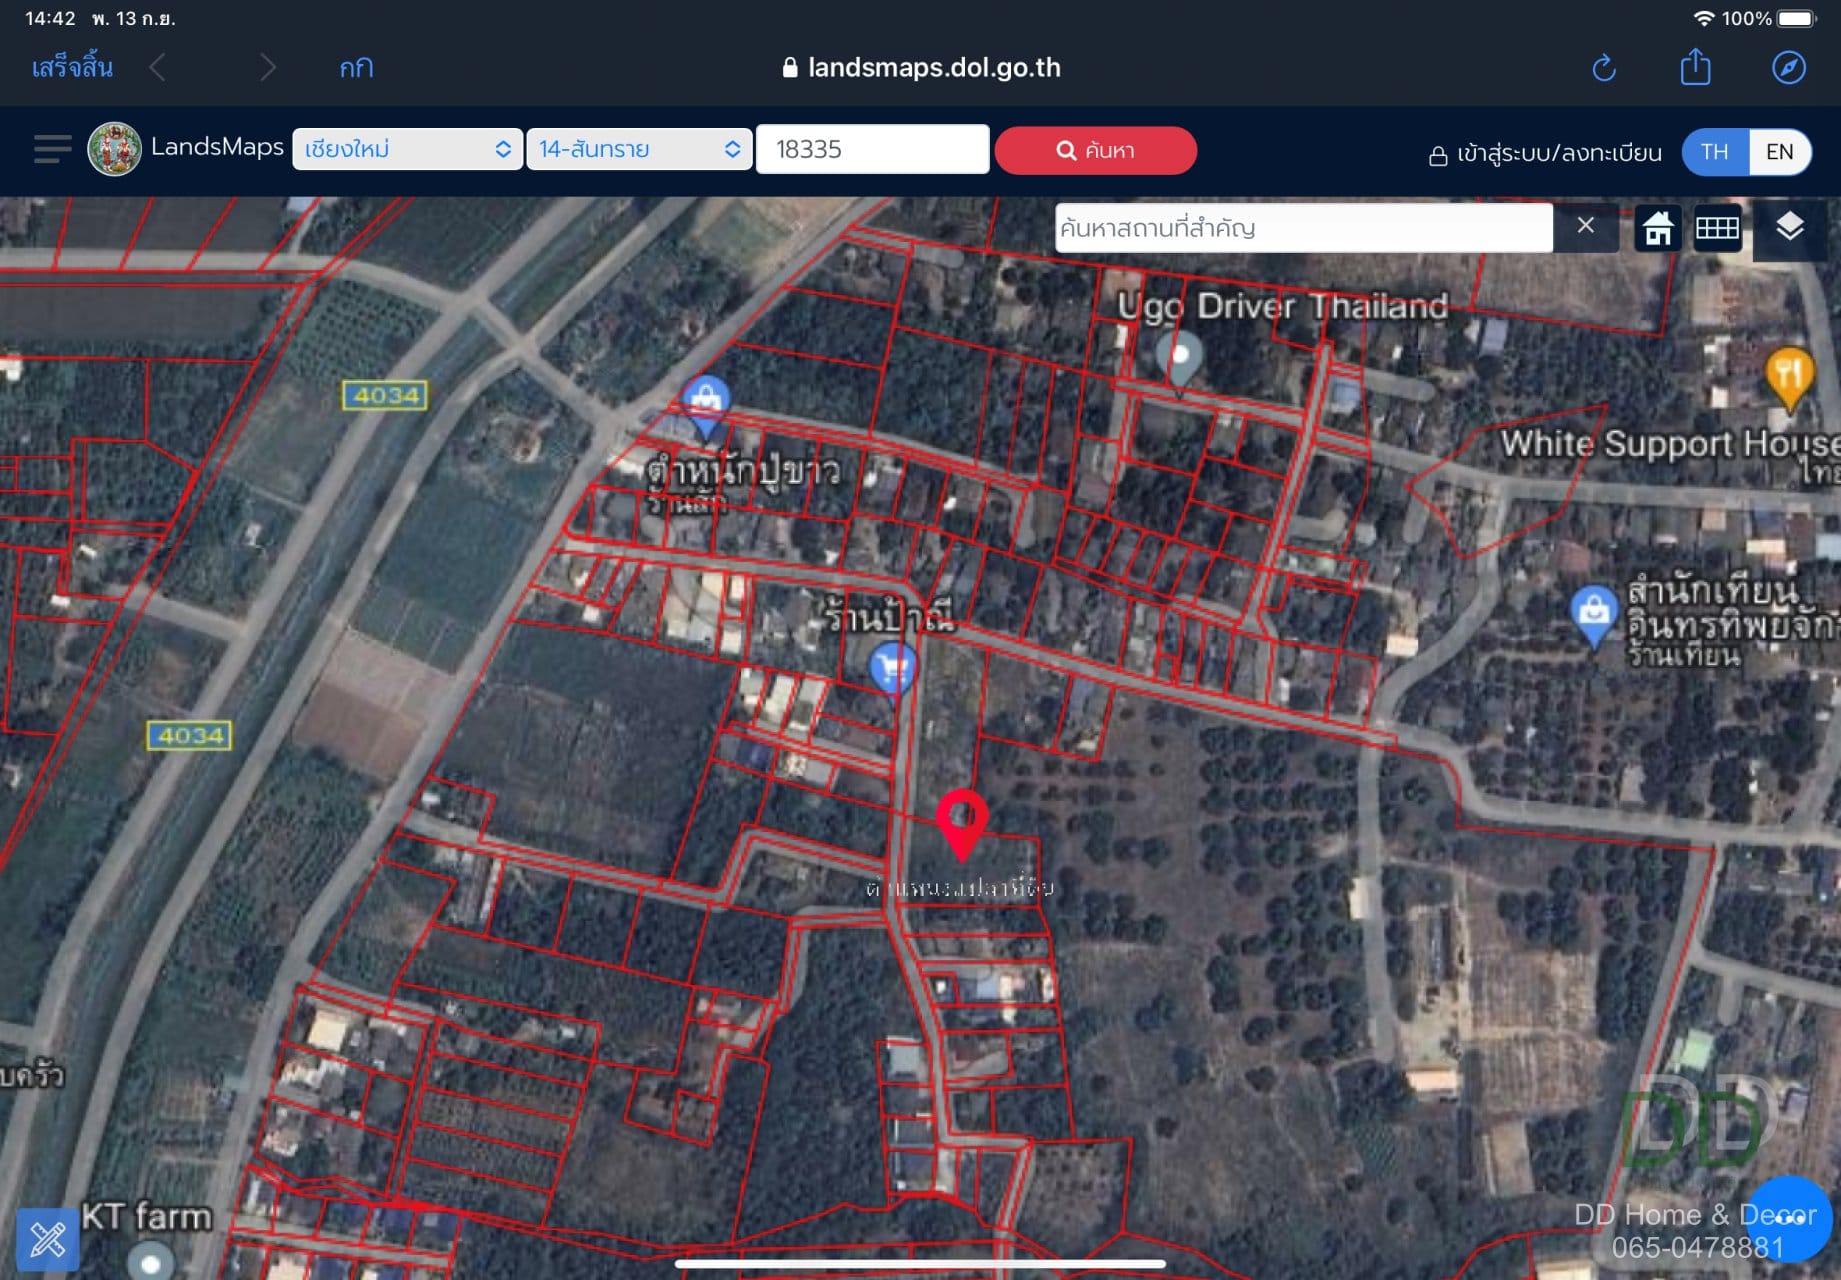Image resolution: width=1841 pixels, height=1280 pixels.
Task: Click the battery indicator icon
Action: pyautogui.click(x=1796, y=18)
